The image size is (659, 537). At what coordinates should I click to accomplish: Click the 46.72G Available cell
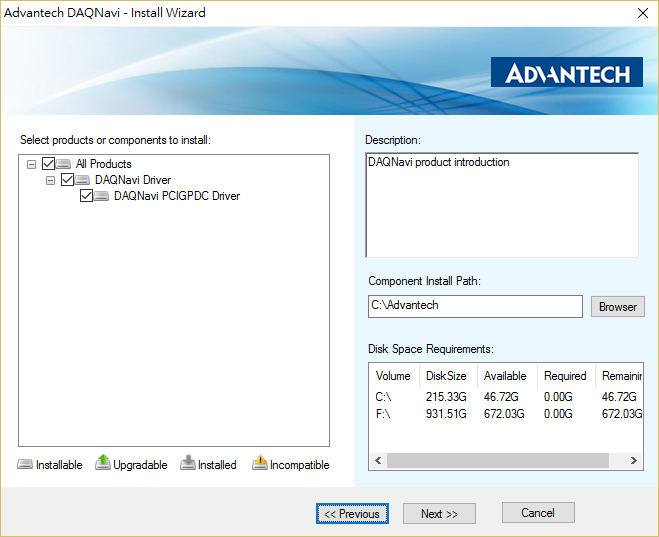click(x=501, y=397)
